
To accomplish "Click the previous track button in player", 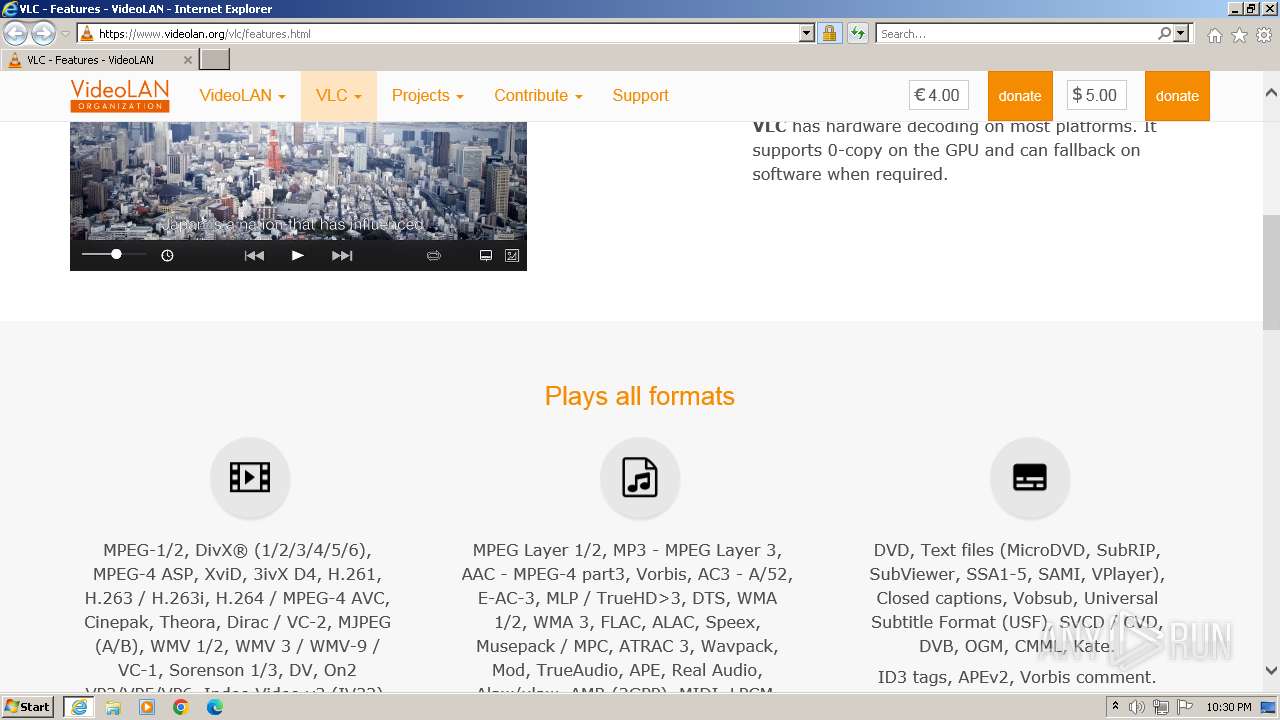I will (254, 256).
